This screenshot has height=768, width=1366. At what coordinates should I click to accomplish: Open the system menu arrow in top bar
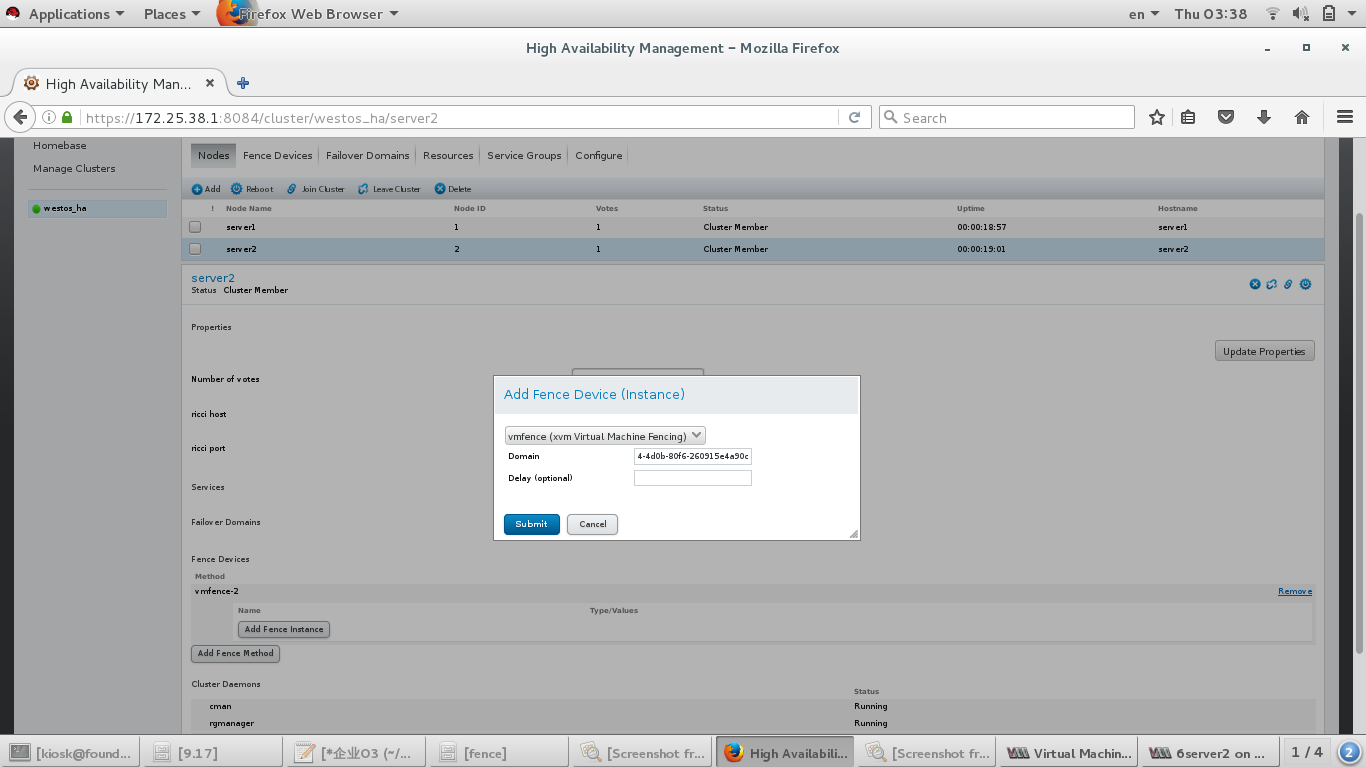coord(1354,14)
